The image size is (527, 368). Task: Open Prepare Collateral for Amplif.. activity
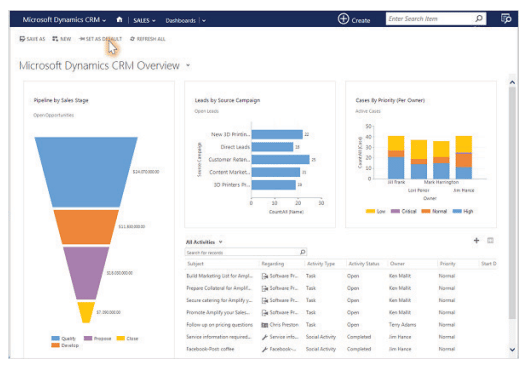click(218, 288)
